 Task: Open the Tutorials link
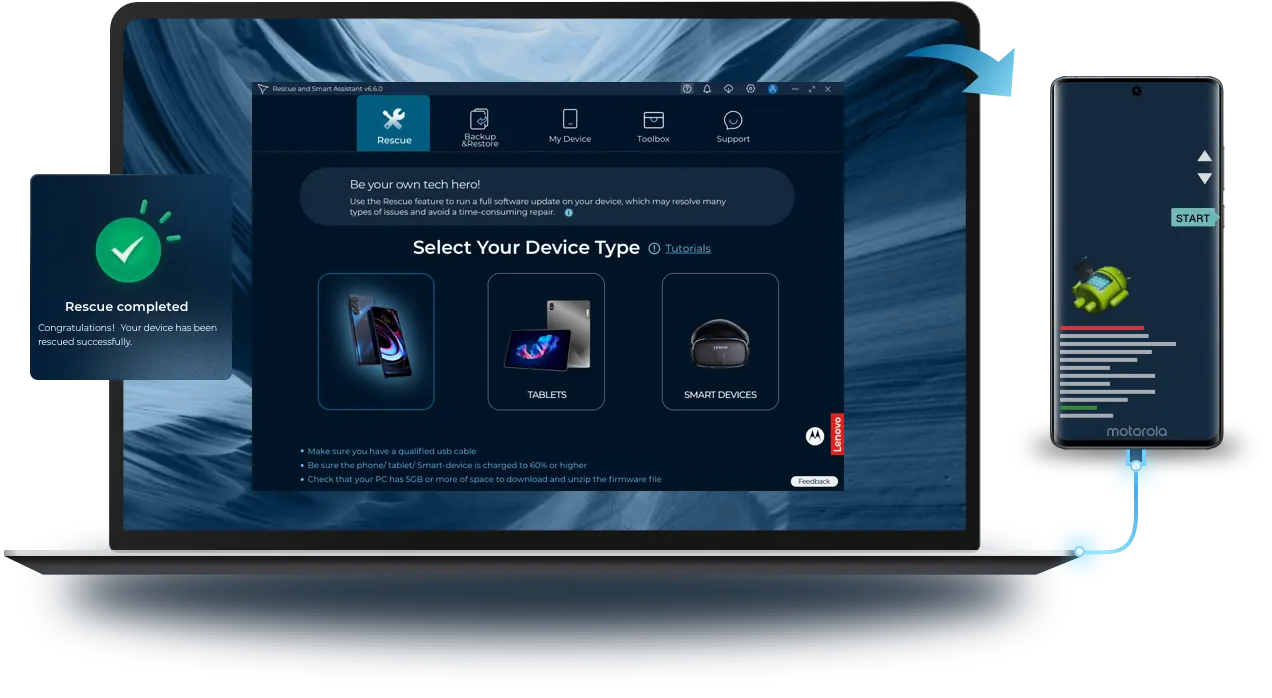coord(688,248)
